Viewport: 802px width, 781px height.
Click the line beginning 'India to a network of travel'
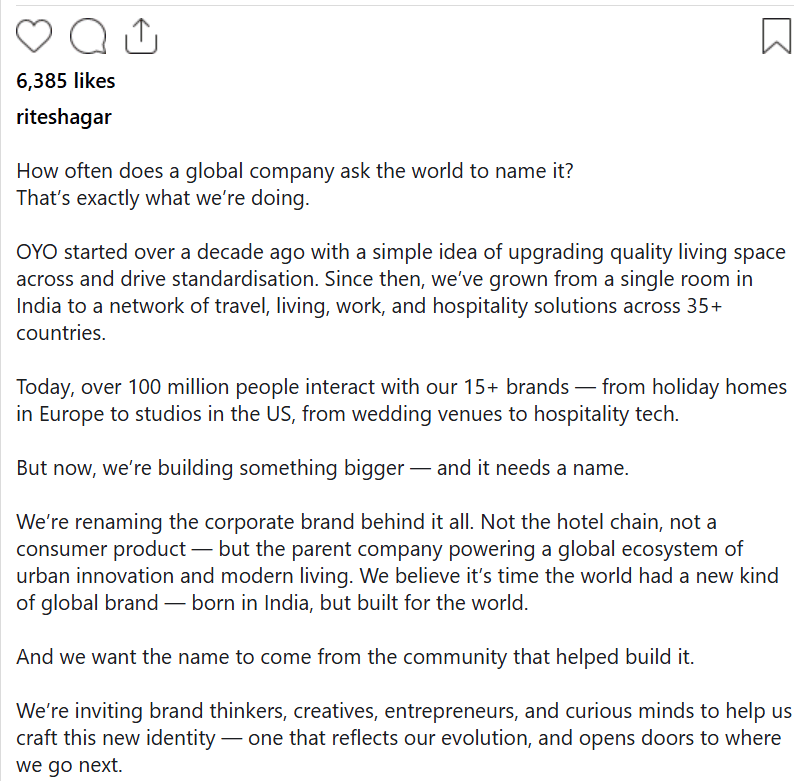(369, 306)
